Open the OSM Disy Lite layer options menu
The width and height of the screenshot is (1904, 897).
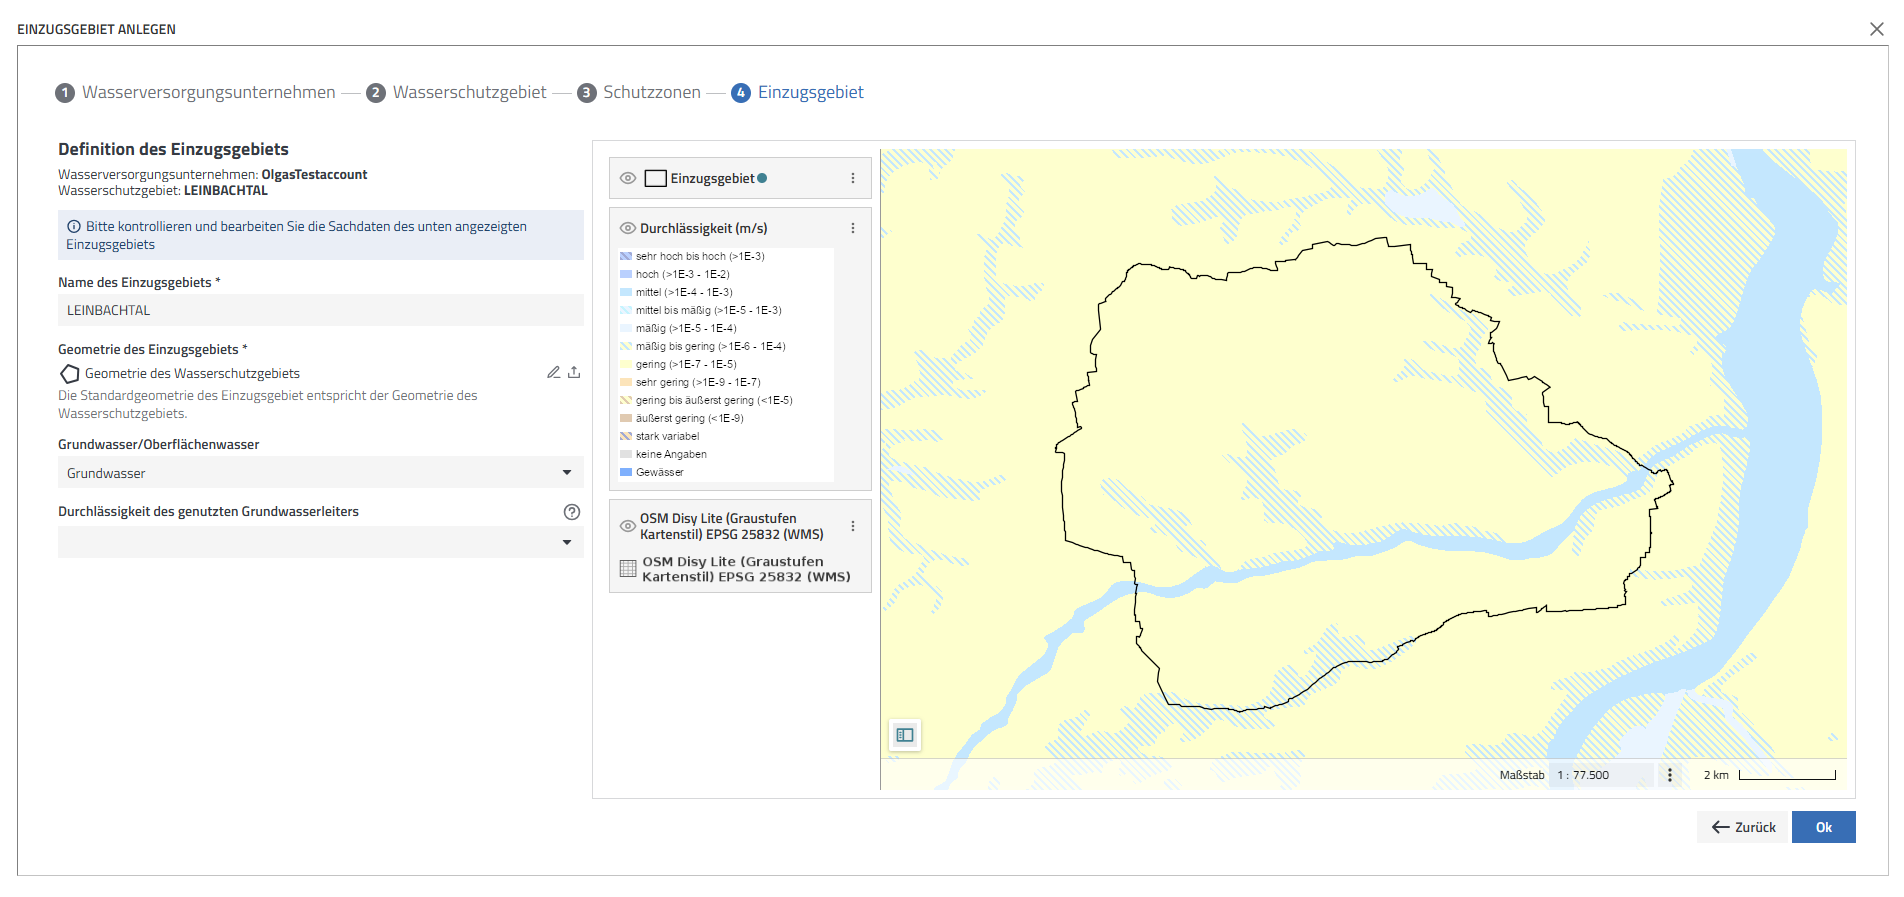[x=853, y=526]
